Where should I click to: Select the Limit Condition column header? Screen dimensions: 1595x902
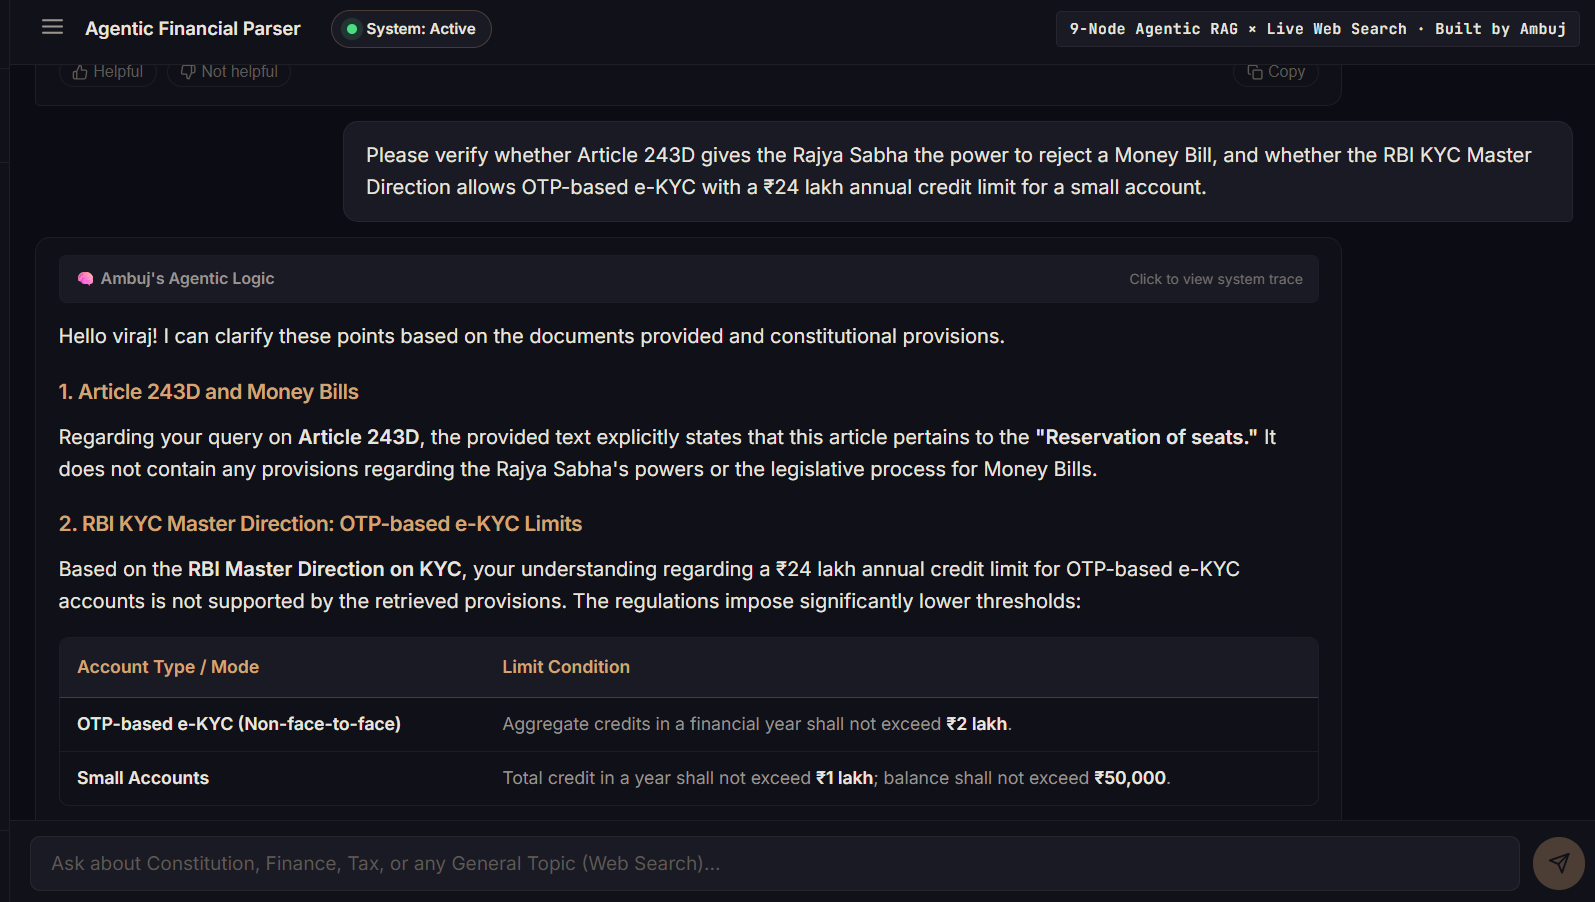pos(566,667)
